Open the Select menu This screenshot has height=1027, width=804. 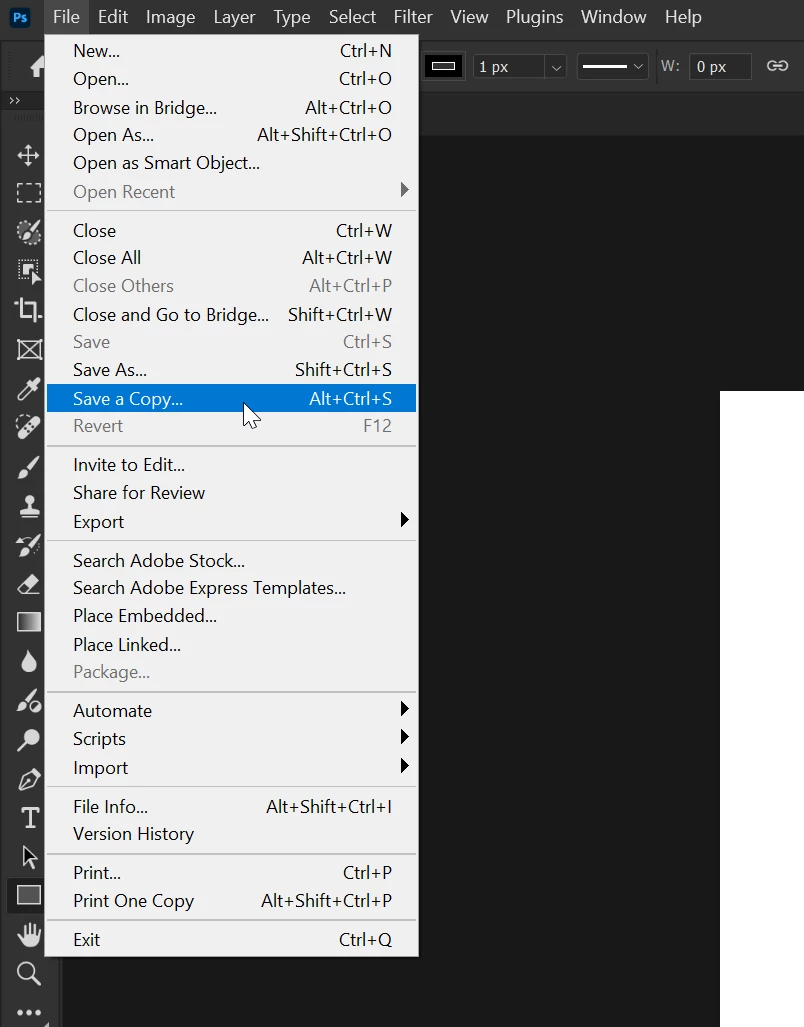click(x=352, y=17)
